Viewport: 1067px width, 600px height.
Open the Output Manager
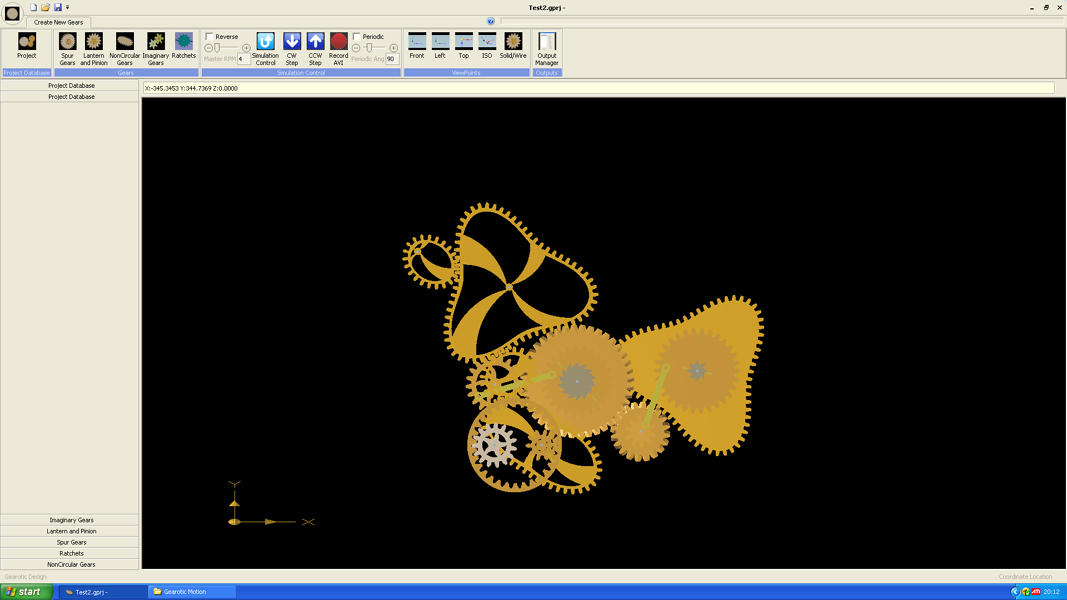(x=547, y=48)
